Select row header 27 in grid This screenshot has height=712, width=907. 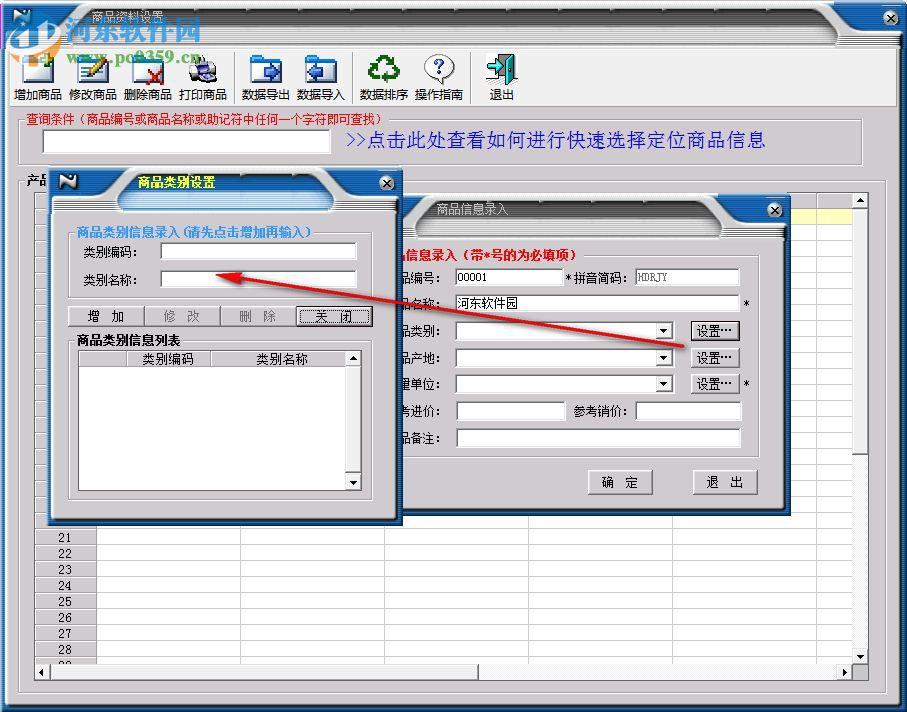pos(65,634)
